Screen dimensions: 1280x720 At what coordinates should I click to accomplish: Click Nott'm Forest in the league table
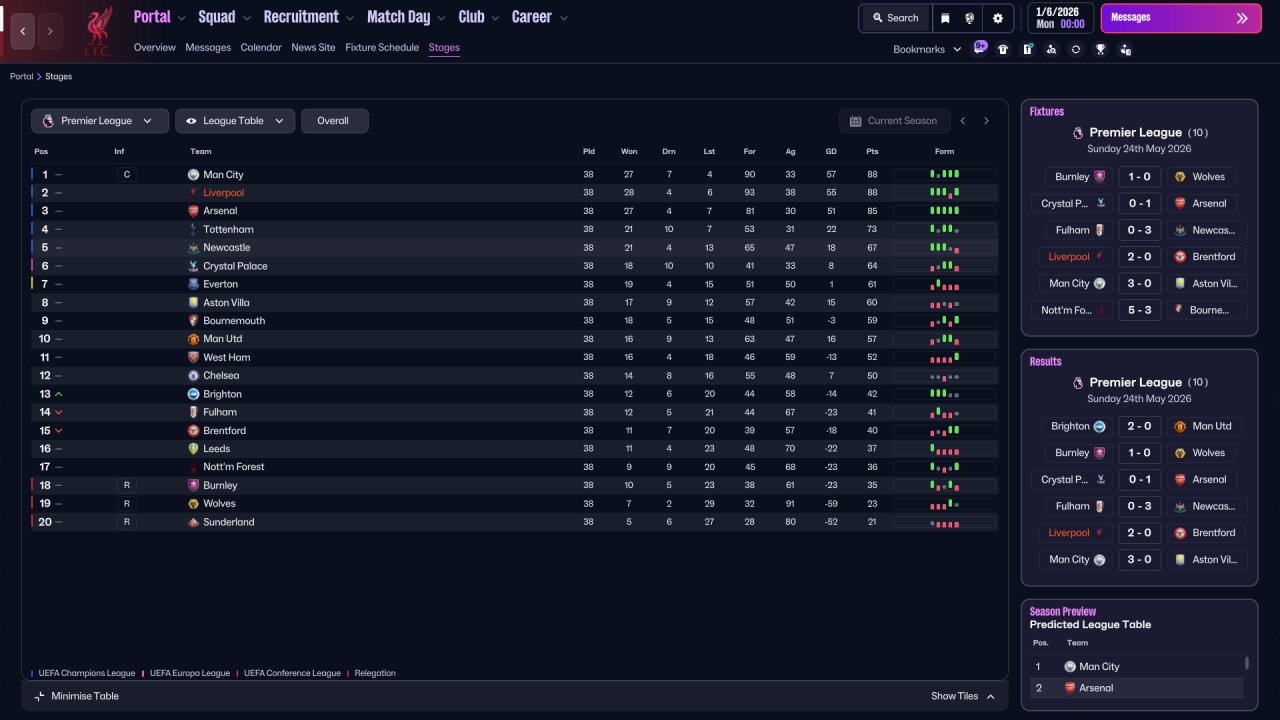pos(236,467)
